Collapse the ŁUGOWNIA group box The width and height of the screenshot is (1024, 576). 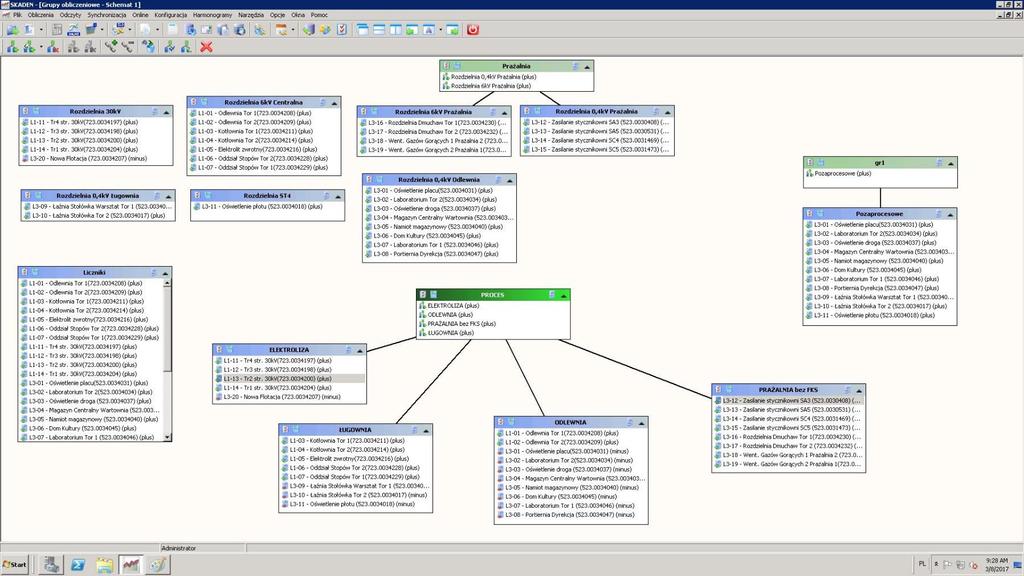426,430
